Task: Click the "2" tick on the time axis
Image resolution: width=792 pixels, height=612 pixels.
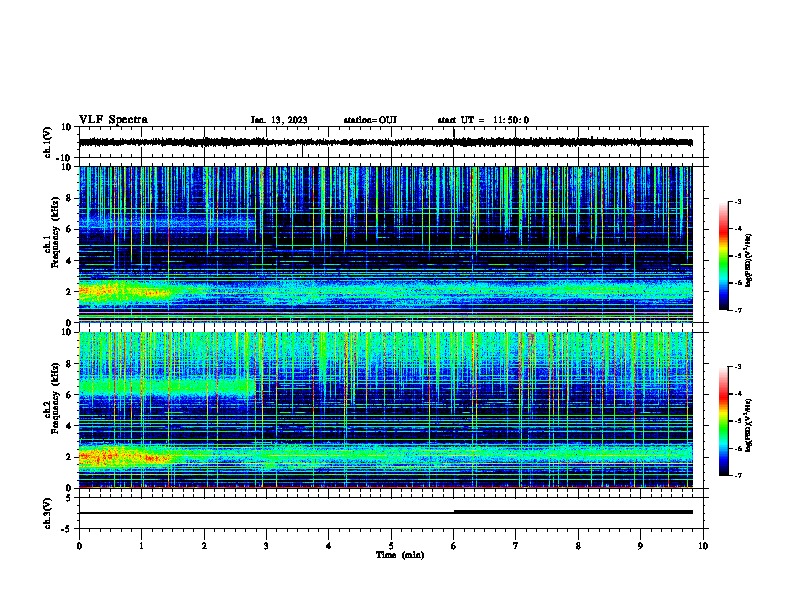Action: coord(204,546)
